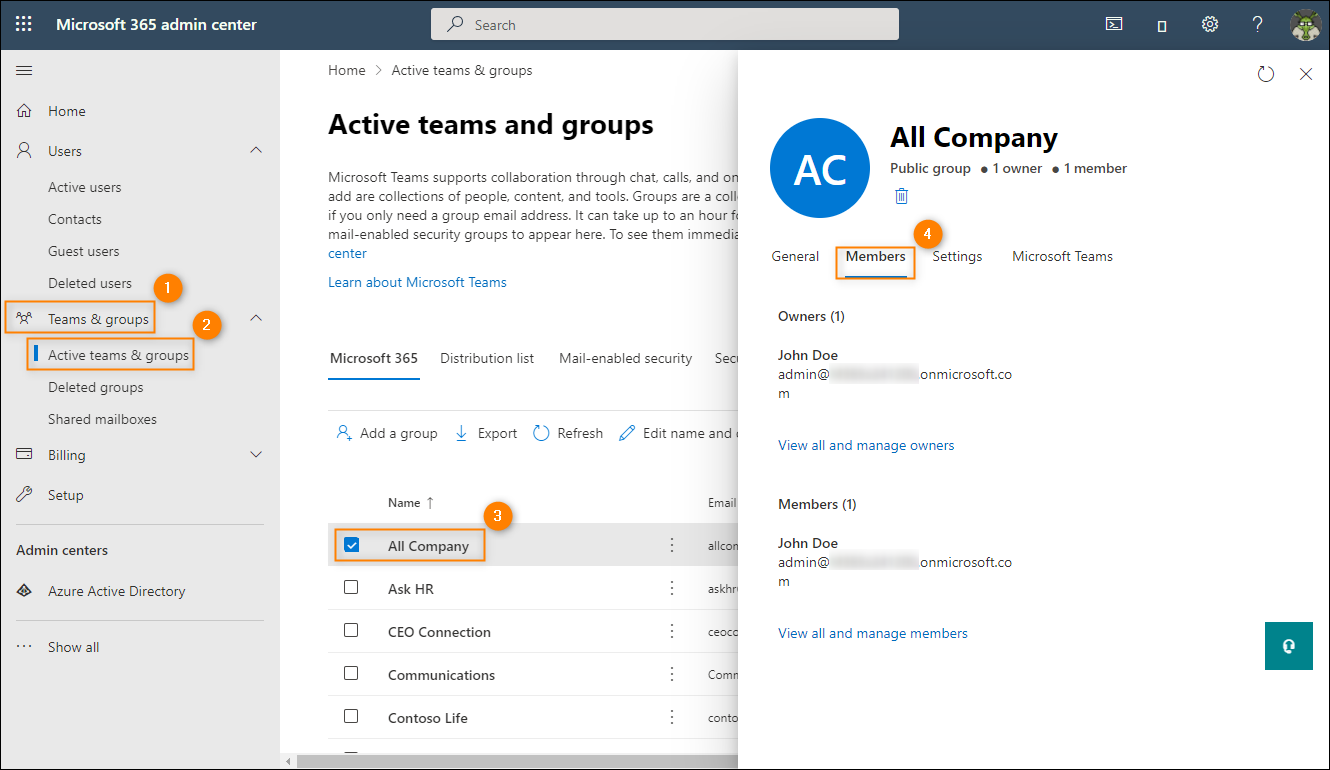Switch to the Members tab
The image size is (1330, 770).
pyautogui.click(x=876, y=257)
